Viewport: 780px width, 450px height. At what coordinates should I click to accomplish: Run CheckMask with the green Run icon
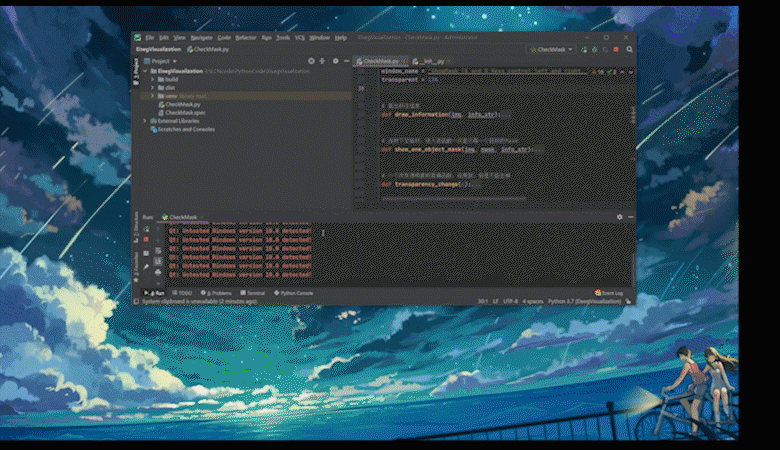pos(584,49)
